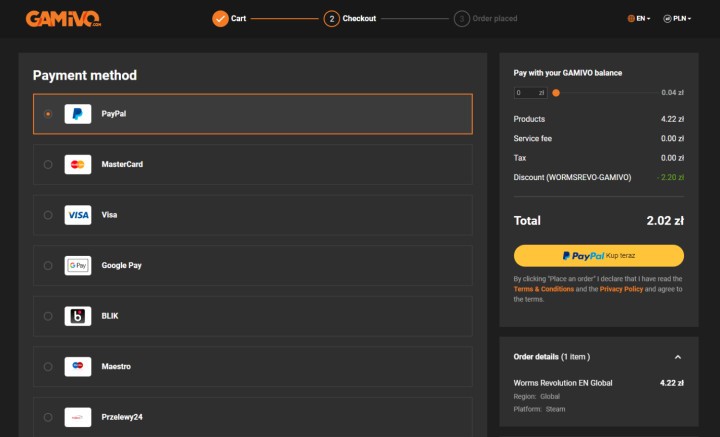Select the Maestro radio button
The height and width of the screenshot is (437, 720).
click(x=48, y=366)
